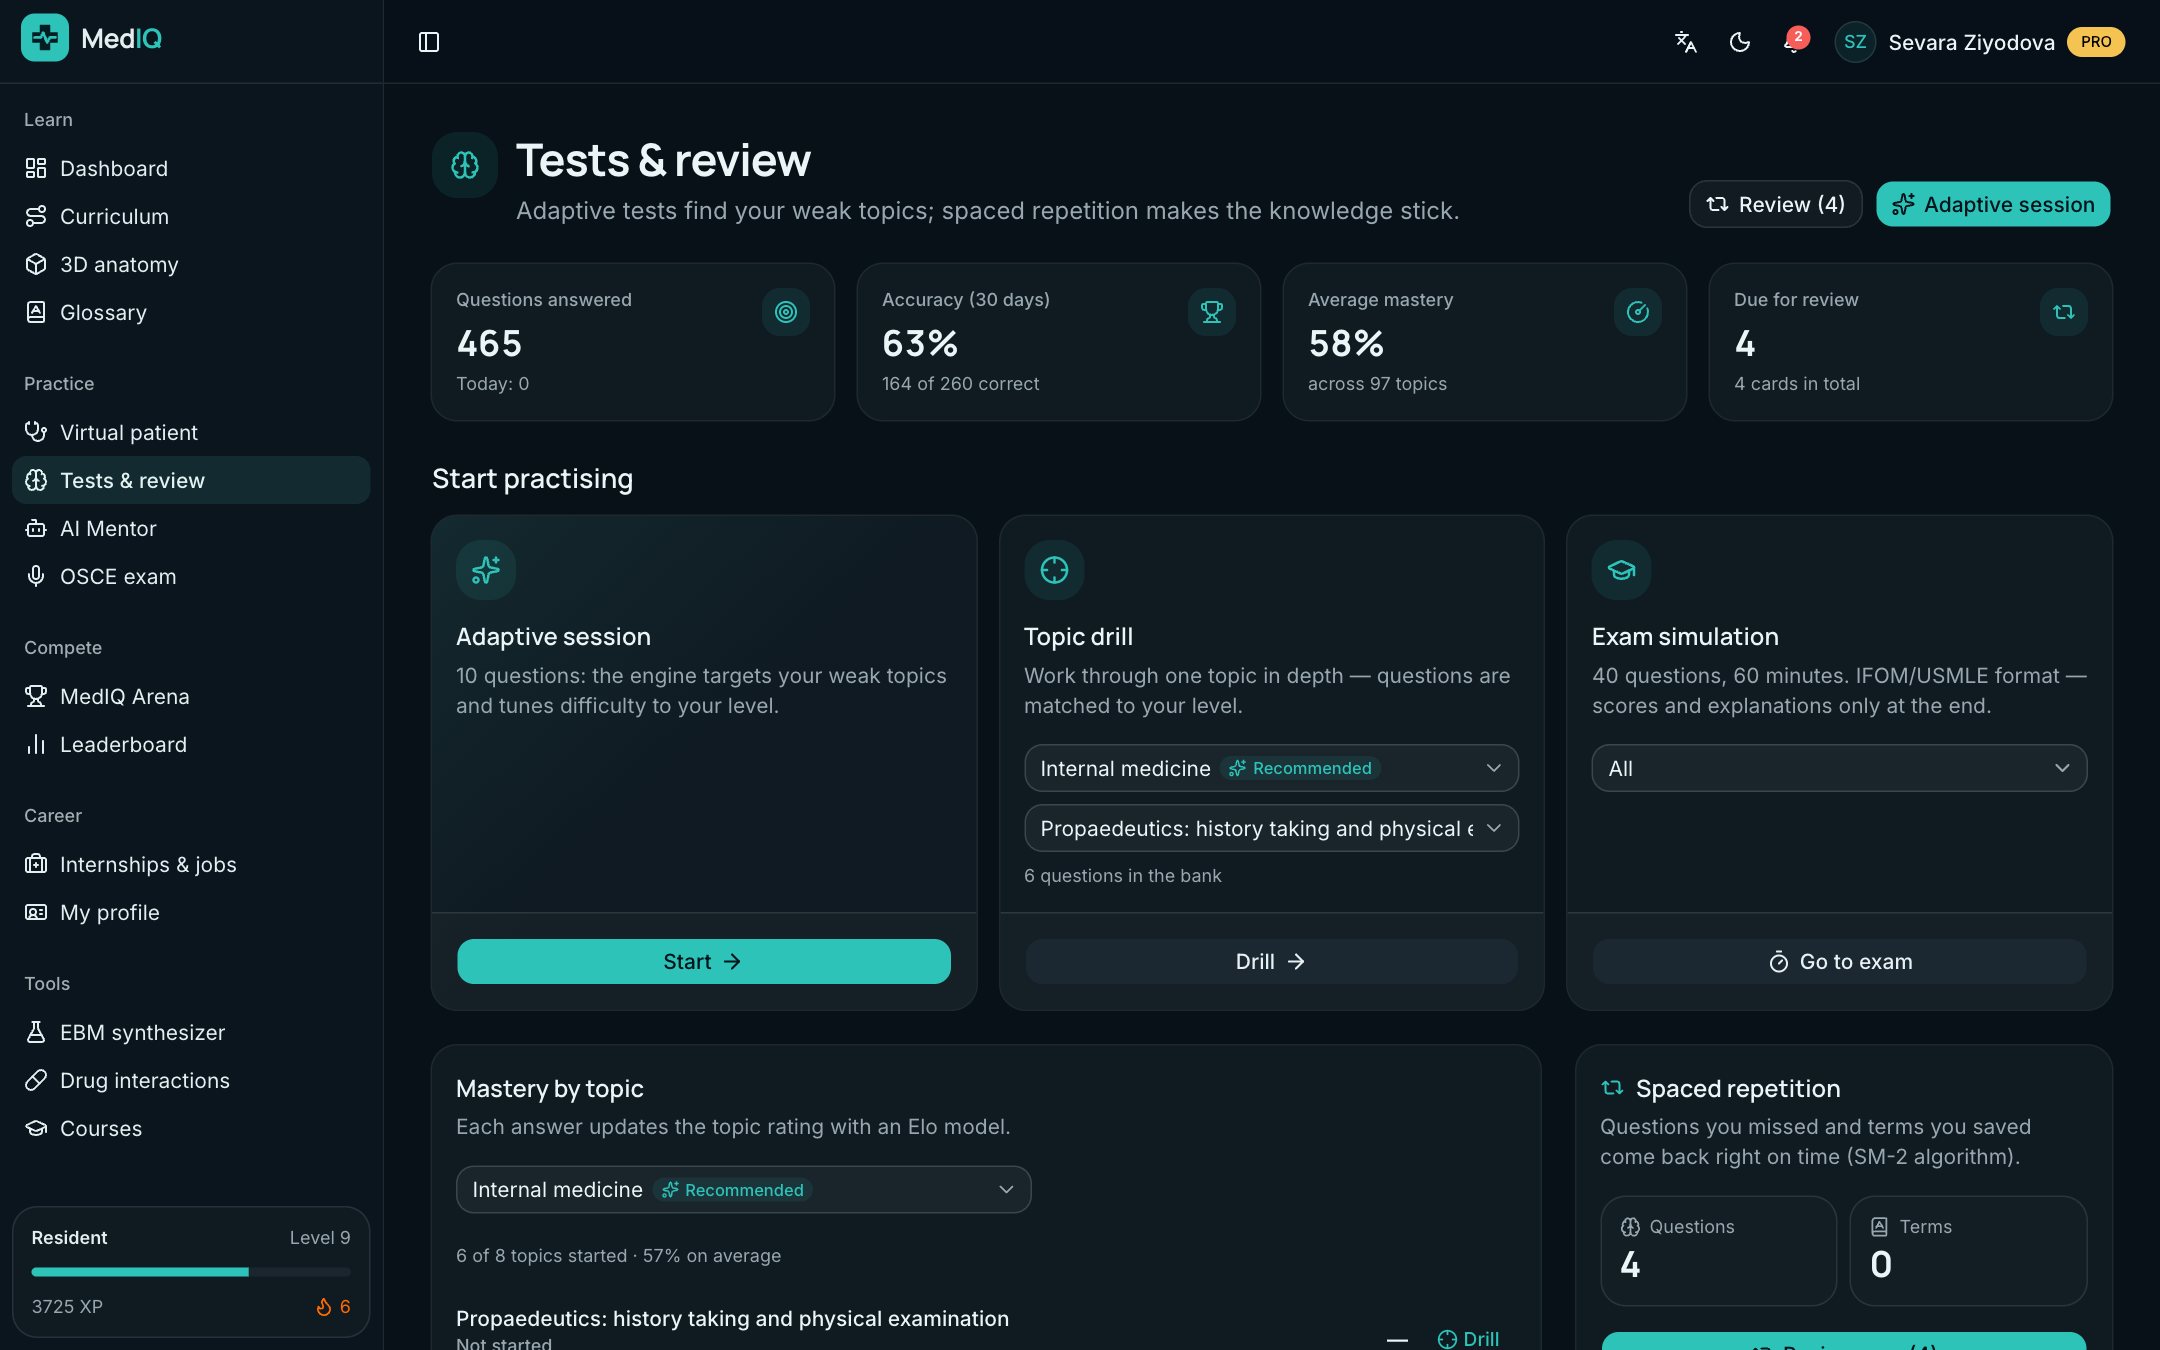This screenshot has height=1350, width=2160.
Task: Click the SZ user avatar
Action: 1855,42
